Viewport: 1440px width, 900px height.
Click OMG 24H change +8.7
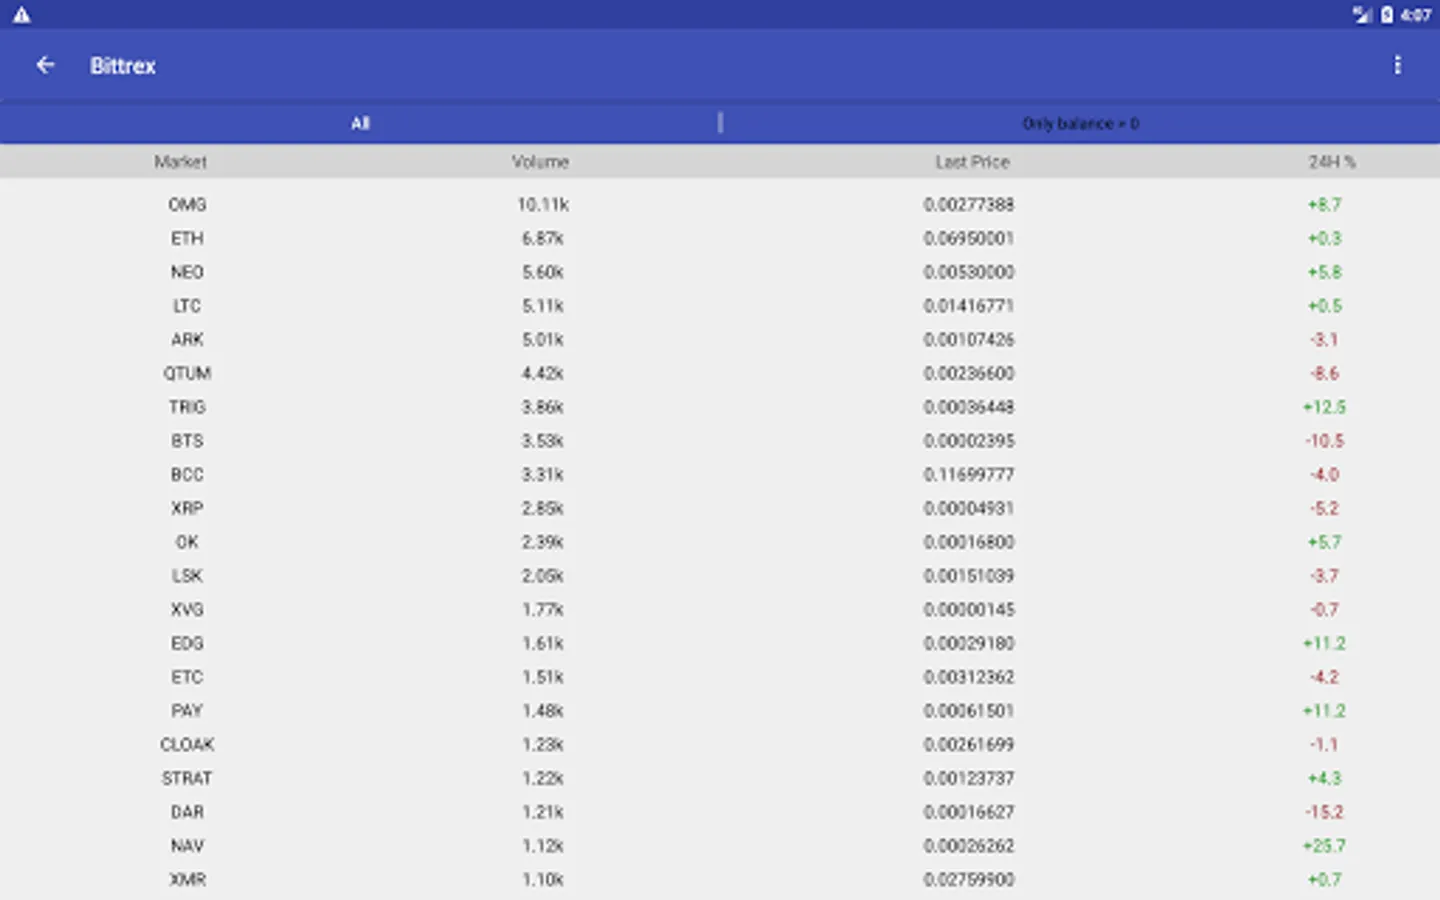1324,204
